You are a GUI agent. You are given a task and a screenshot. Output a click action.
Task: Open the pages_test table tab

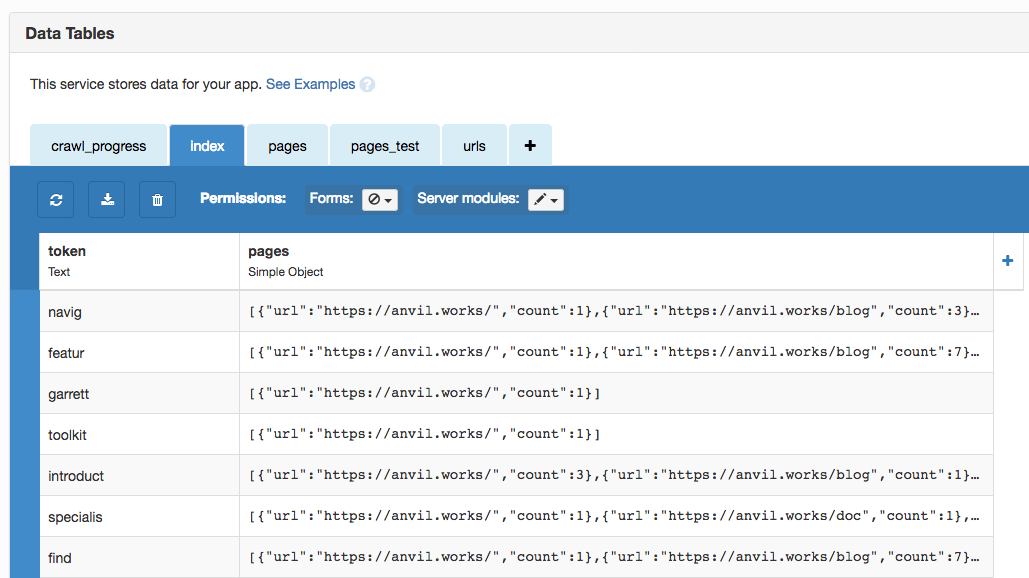385,146
